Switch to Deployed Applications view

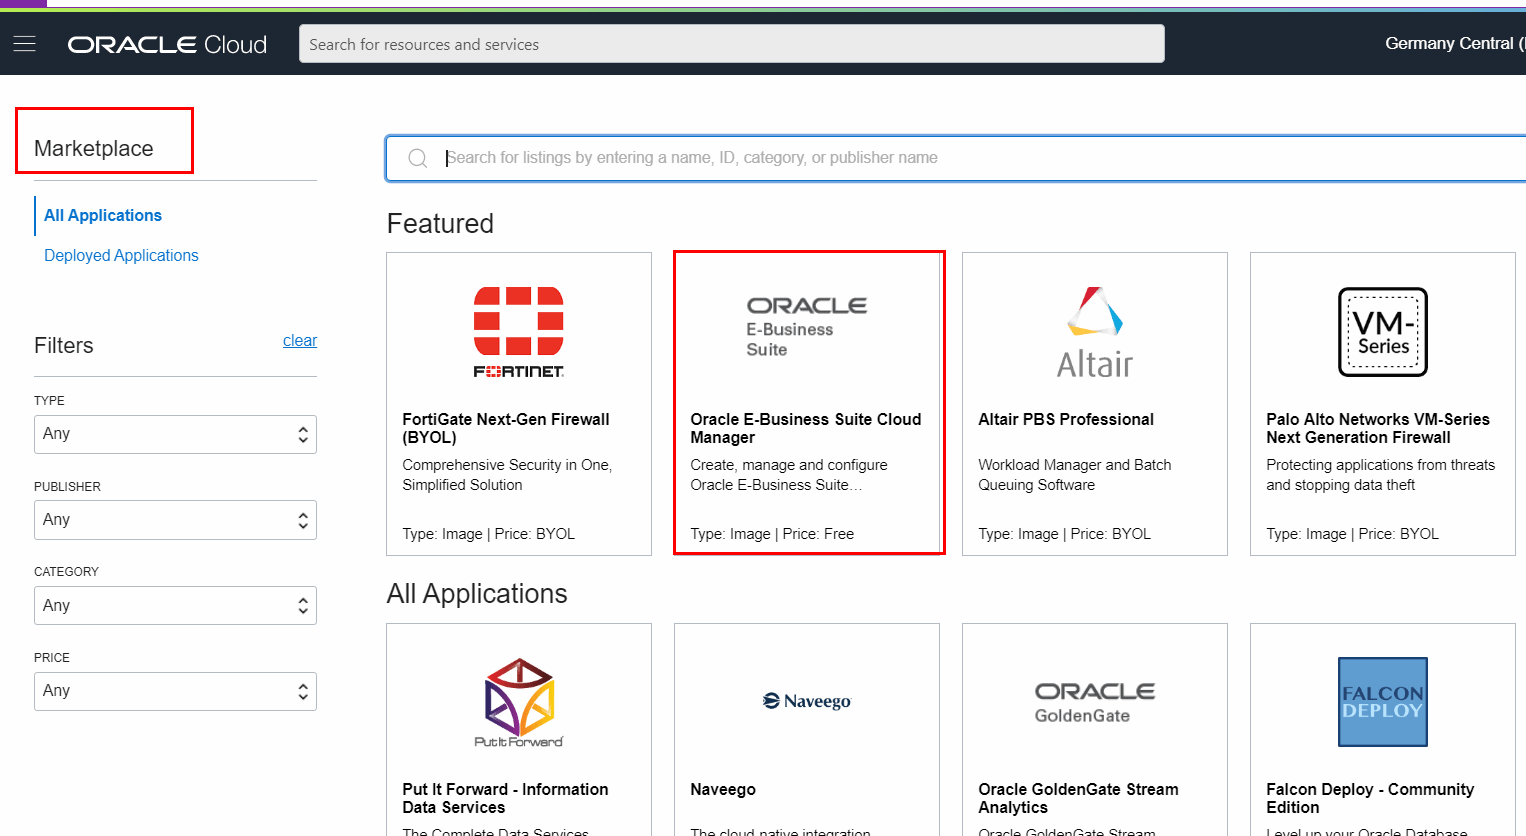[120, 255]
